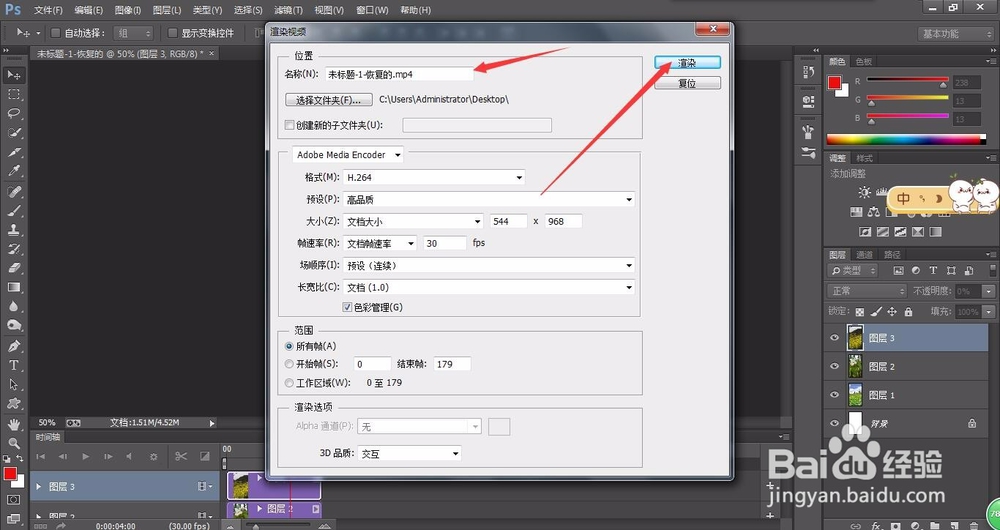Open the Frame Rate dropdown
Image resolution: width=1000 pixels, height=530 pixels.
point(380,243)
